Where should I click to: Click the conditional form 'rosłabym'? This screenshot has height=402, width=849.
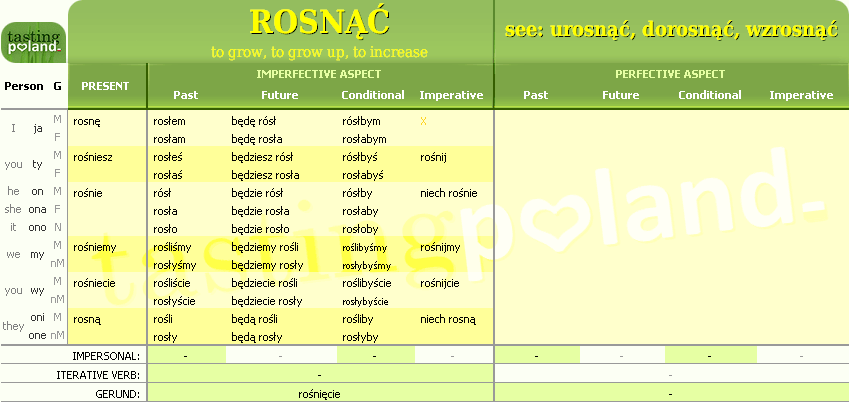[364, 139]
